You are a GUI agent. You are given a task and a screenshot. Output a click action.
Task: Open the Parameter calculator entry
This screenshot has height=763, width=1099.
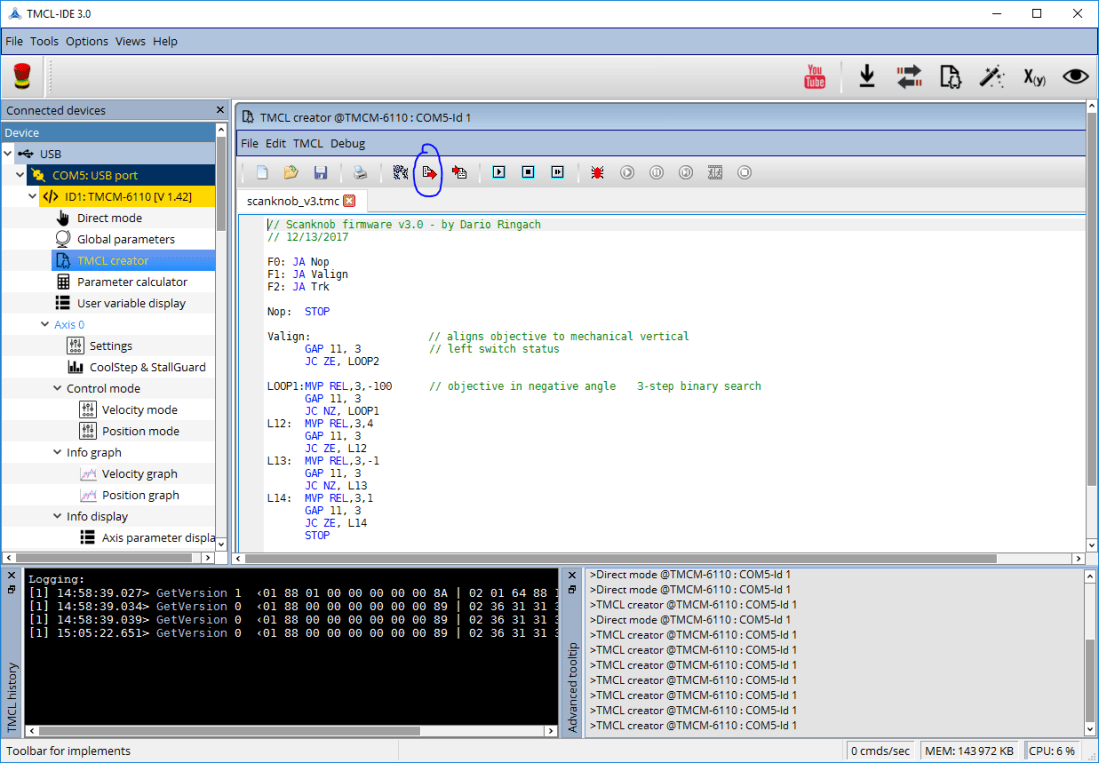click(x=131, y=282)
